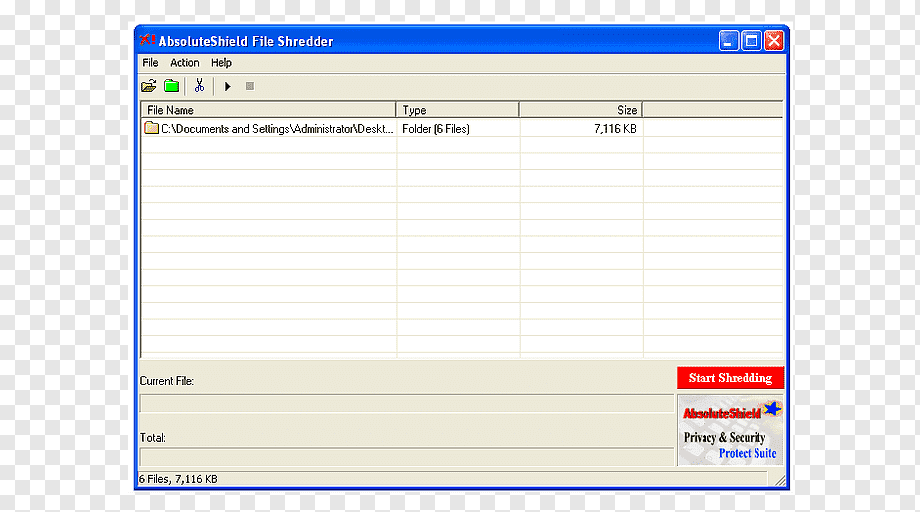Click the gray stop square toolbar icon
This screenshot has width=920, height=512.
(x=250, y=86)
